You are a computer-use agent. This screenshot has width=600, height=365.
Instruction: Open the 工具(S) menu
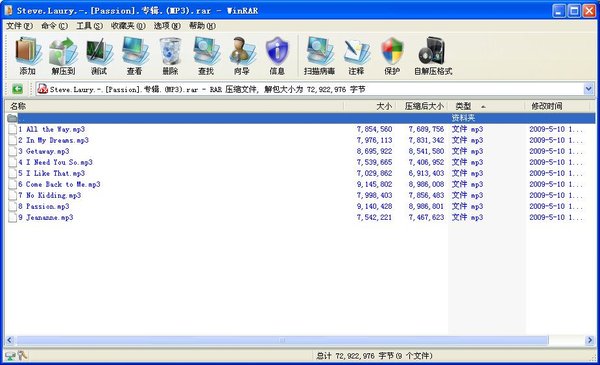tap(89, 26)
